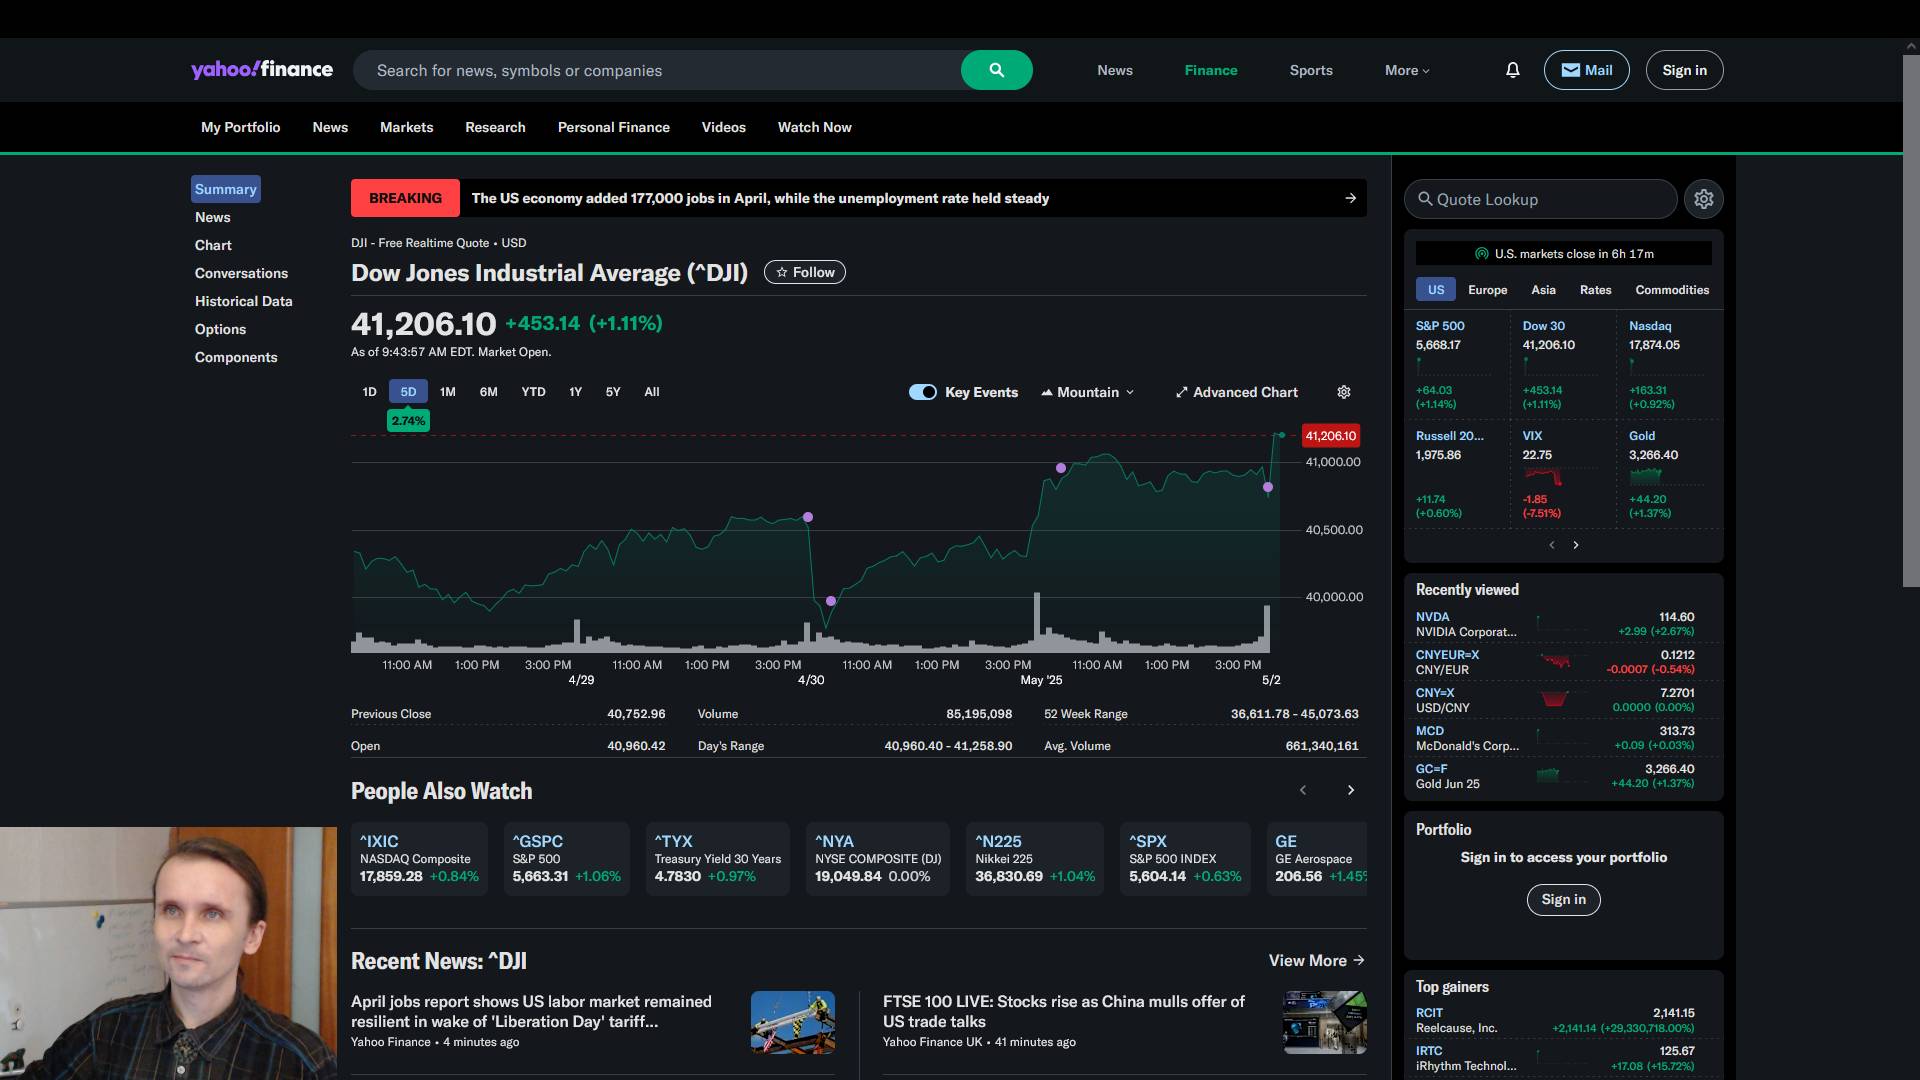Go to previous People Also Watch slide

(x=1302, y=790)
